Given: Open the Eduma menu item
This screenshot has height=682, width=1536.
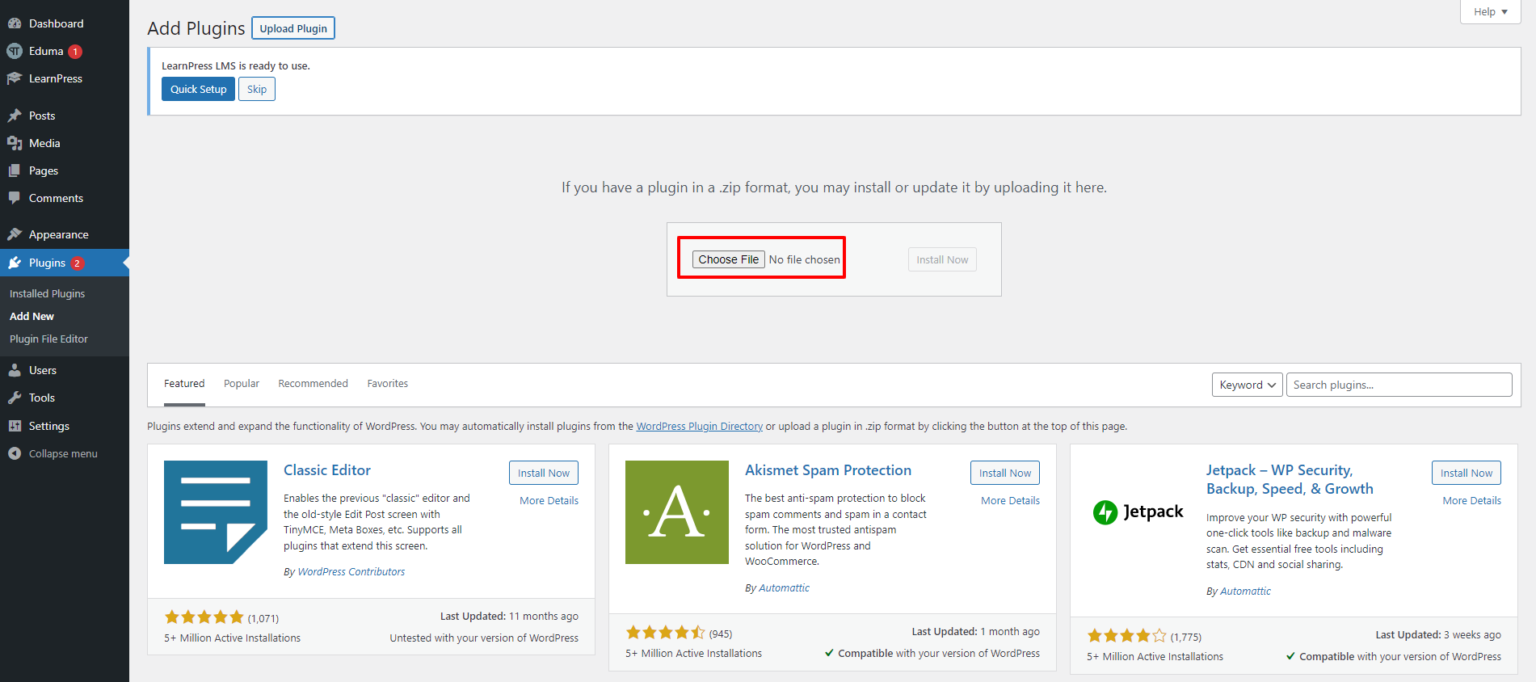Looking at the screenshot, I should click(64, 51).
